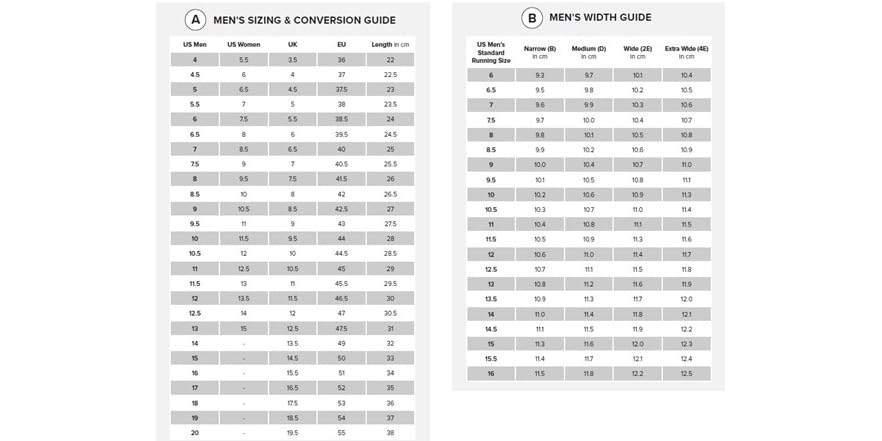Click the US Men's Standard Running Size header

(491, 52)
